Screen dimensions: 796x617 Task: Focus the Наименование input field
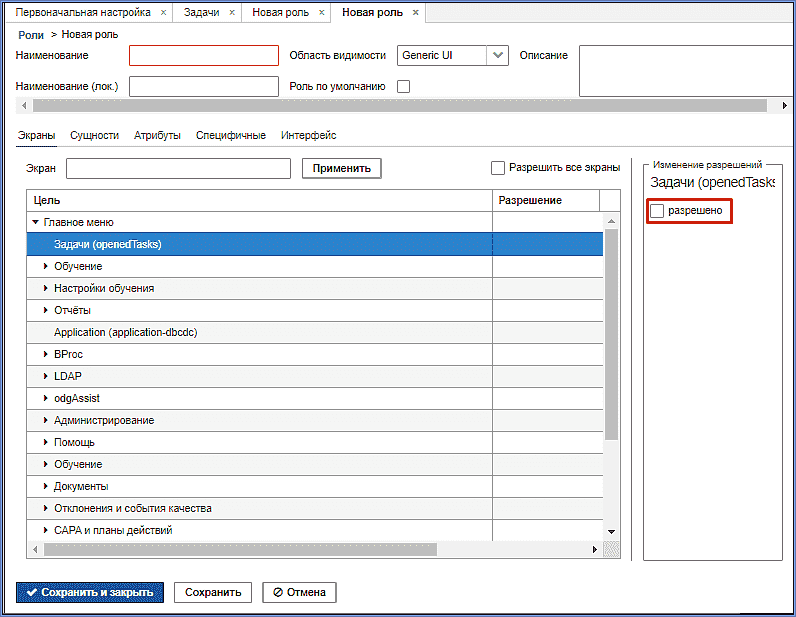pyautogui.click(x=204, y=55)
